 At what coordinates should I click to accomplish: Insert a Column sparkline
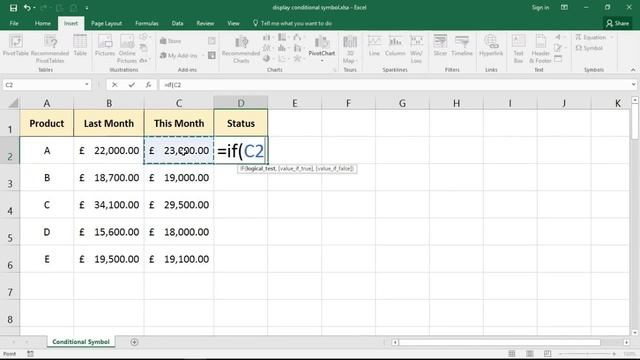pyautogui.click(x=395, y=45)
